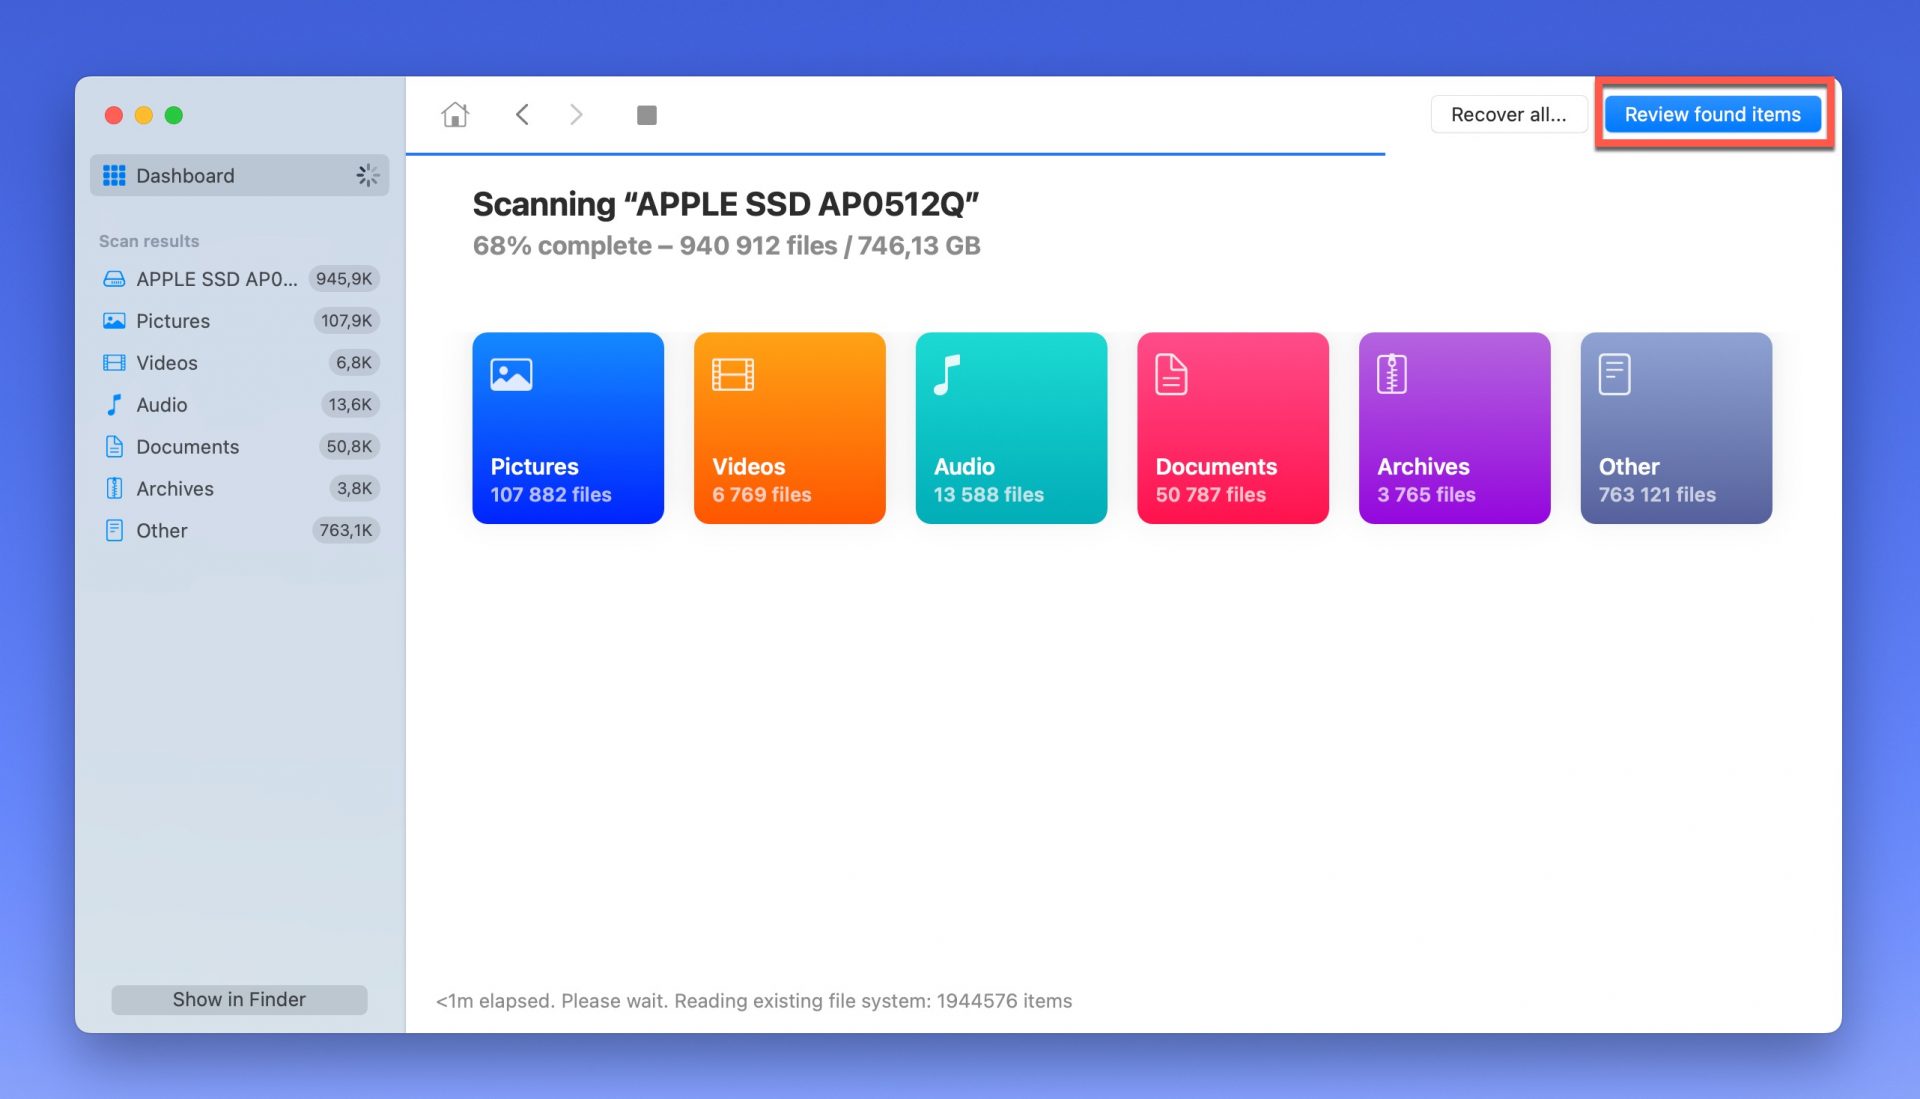
Task: Go back with left chevron arrow
Action: click(522, 115)
